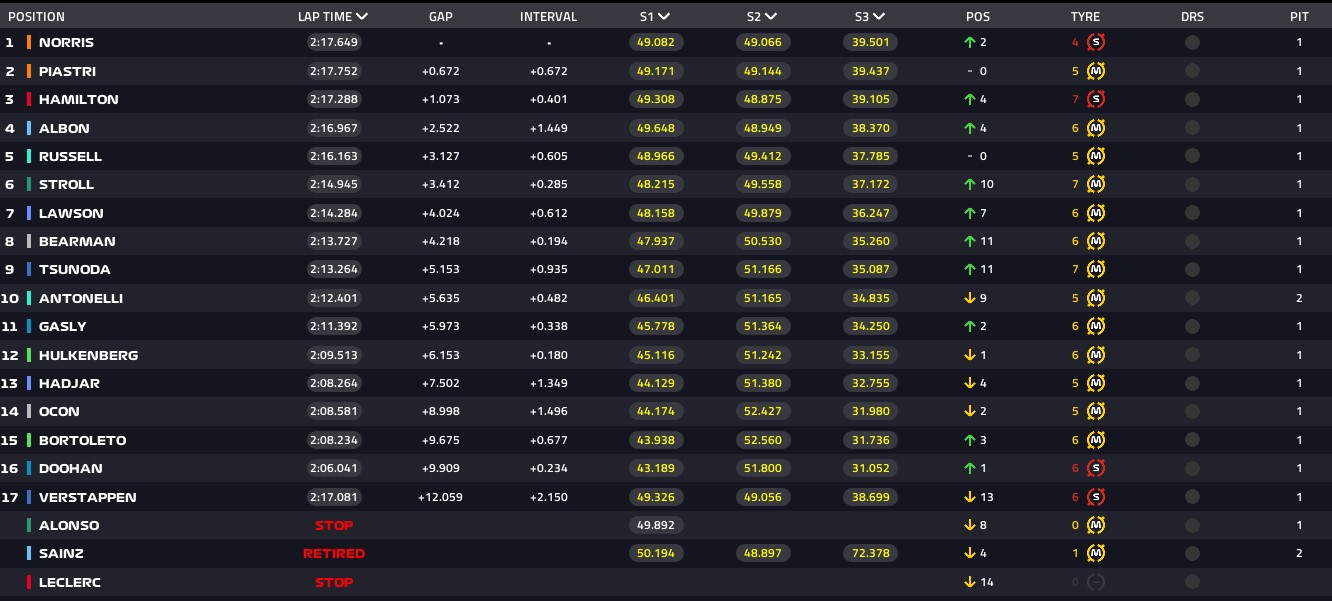
Task: Click Hamilton's soft tyre icon
Action: click(x=1096, y=100)
